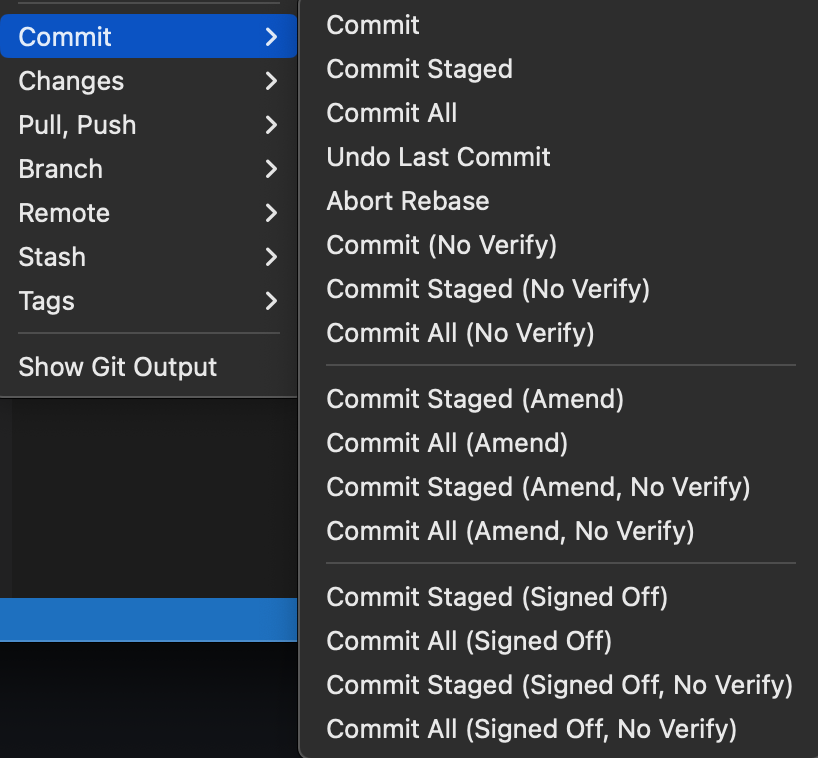
Task: Choose Commit All
Action: pos(391,113)
